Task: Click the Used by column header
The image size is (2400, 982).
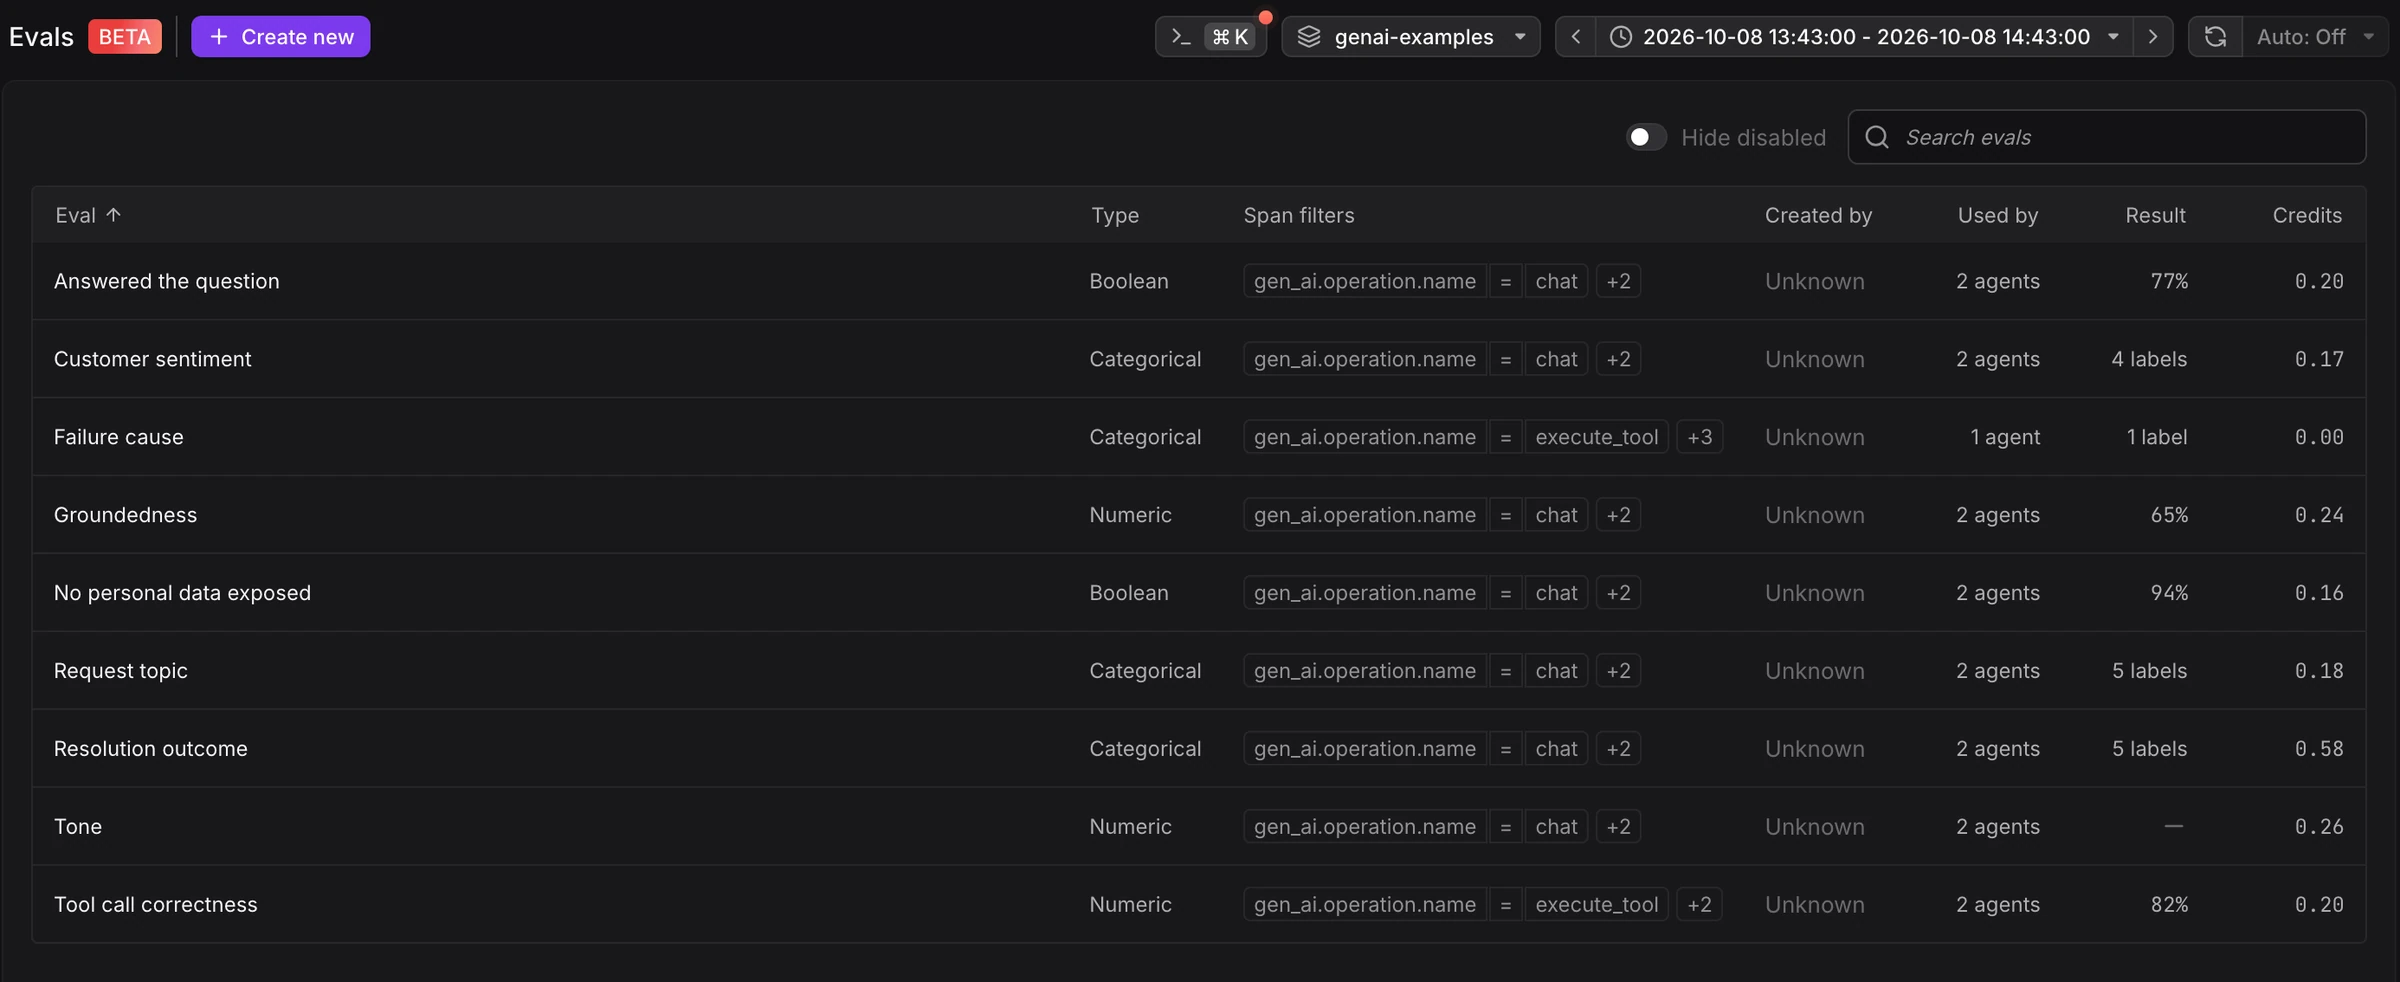Action: 1998,215
